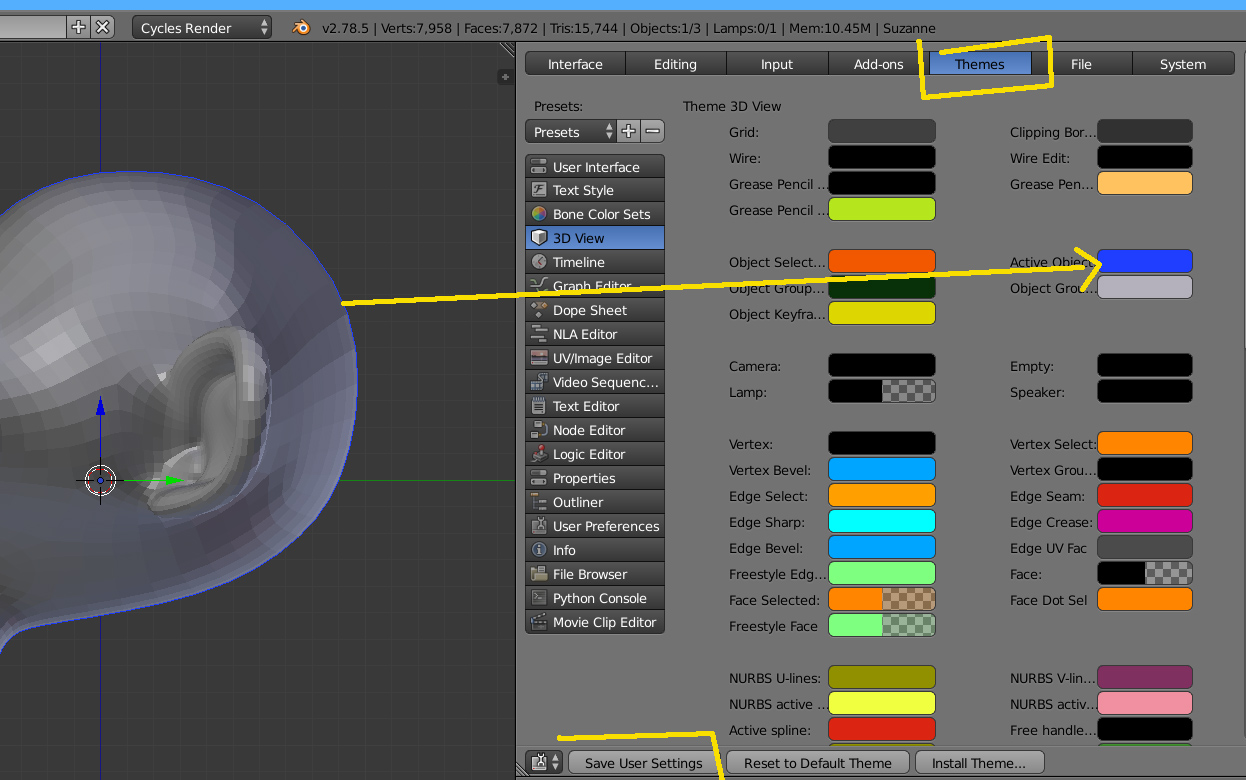Image resolution: width=1246 pixels, height=780 pixels.
Task: Add new scene with header plus button
Action: tap(79, 27)
